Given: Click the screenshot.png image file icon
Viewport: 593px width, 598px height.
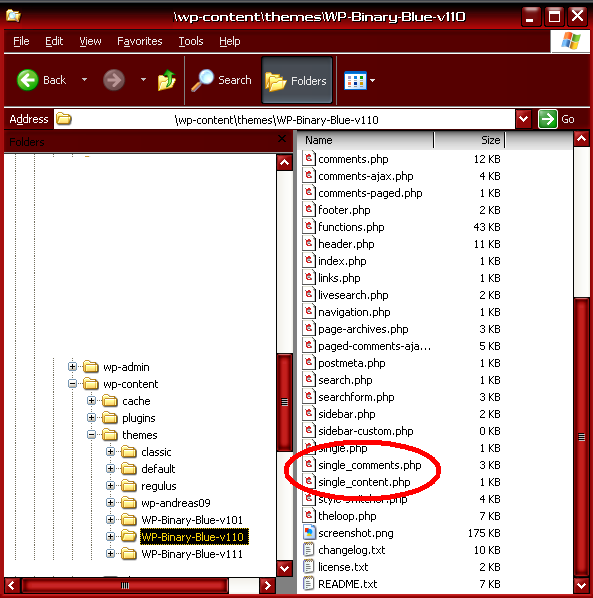Looking at the screenshot, I should point(309,532).
